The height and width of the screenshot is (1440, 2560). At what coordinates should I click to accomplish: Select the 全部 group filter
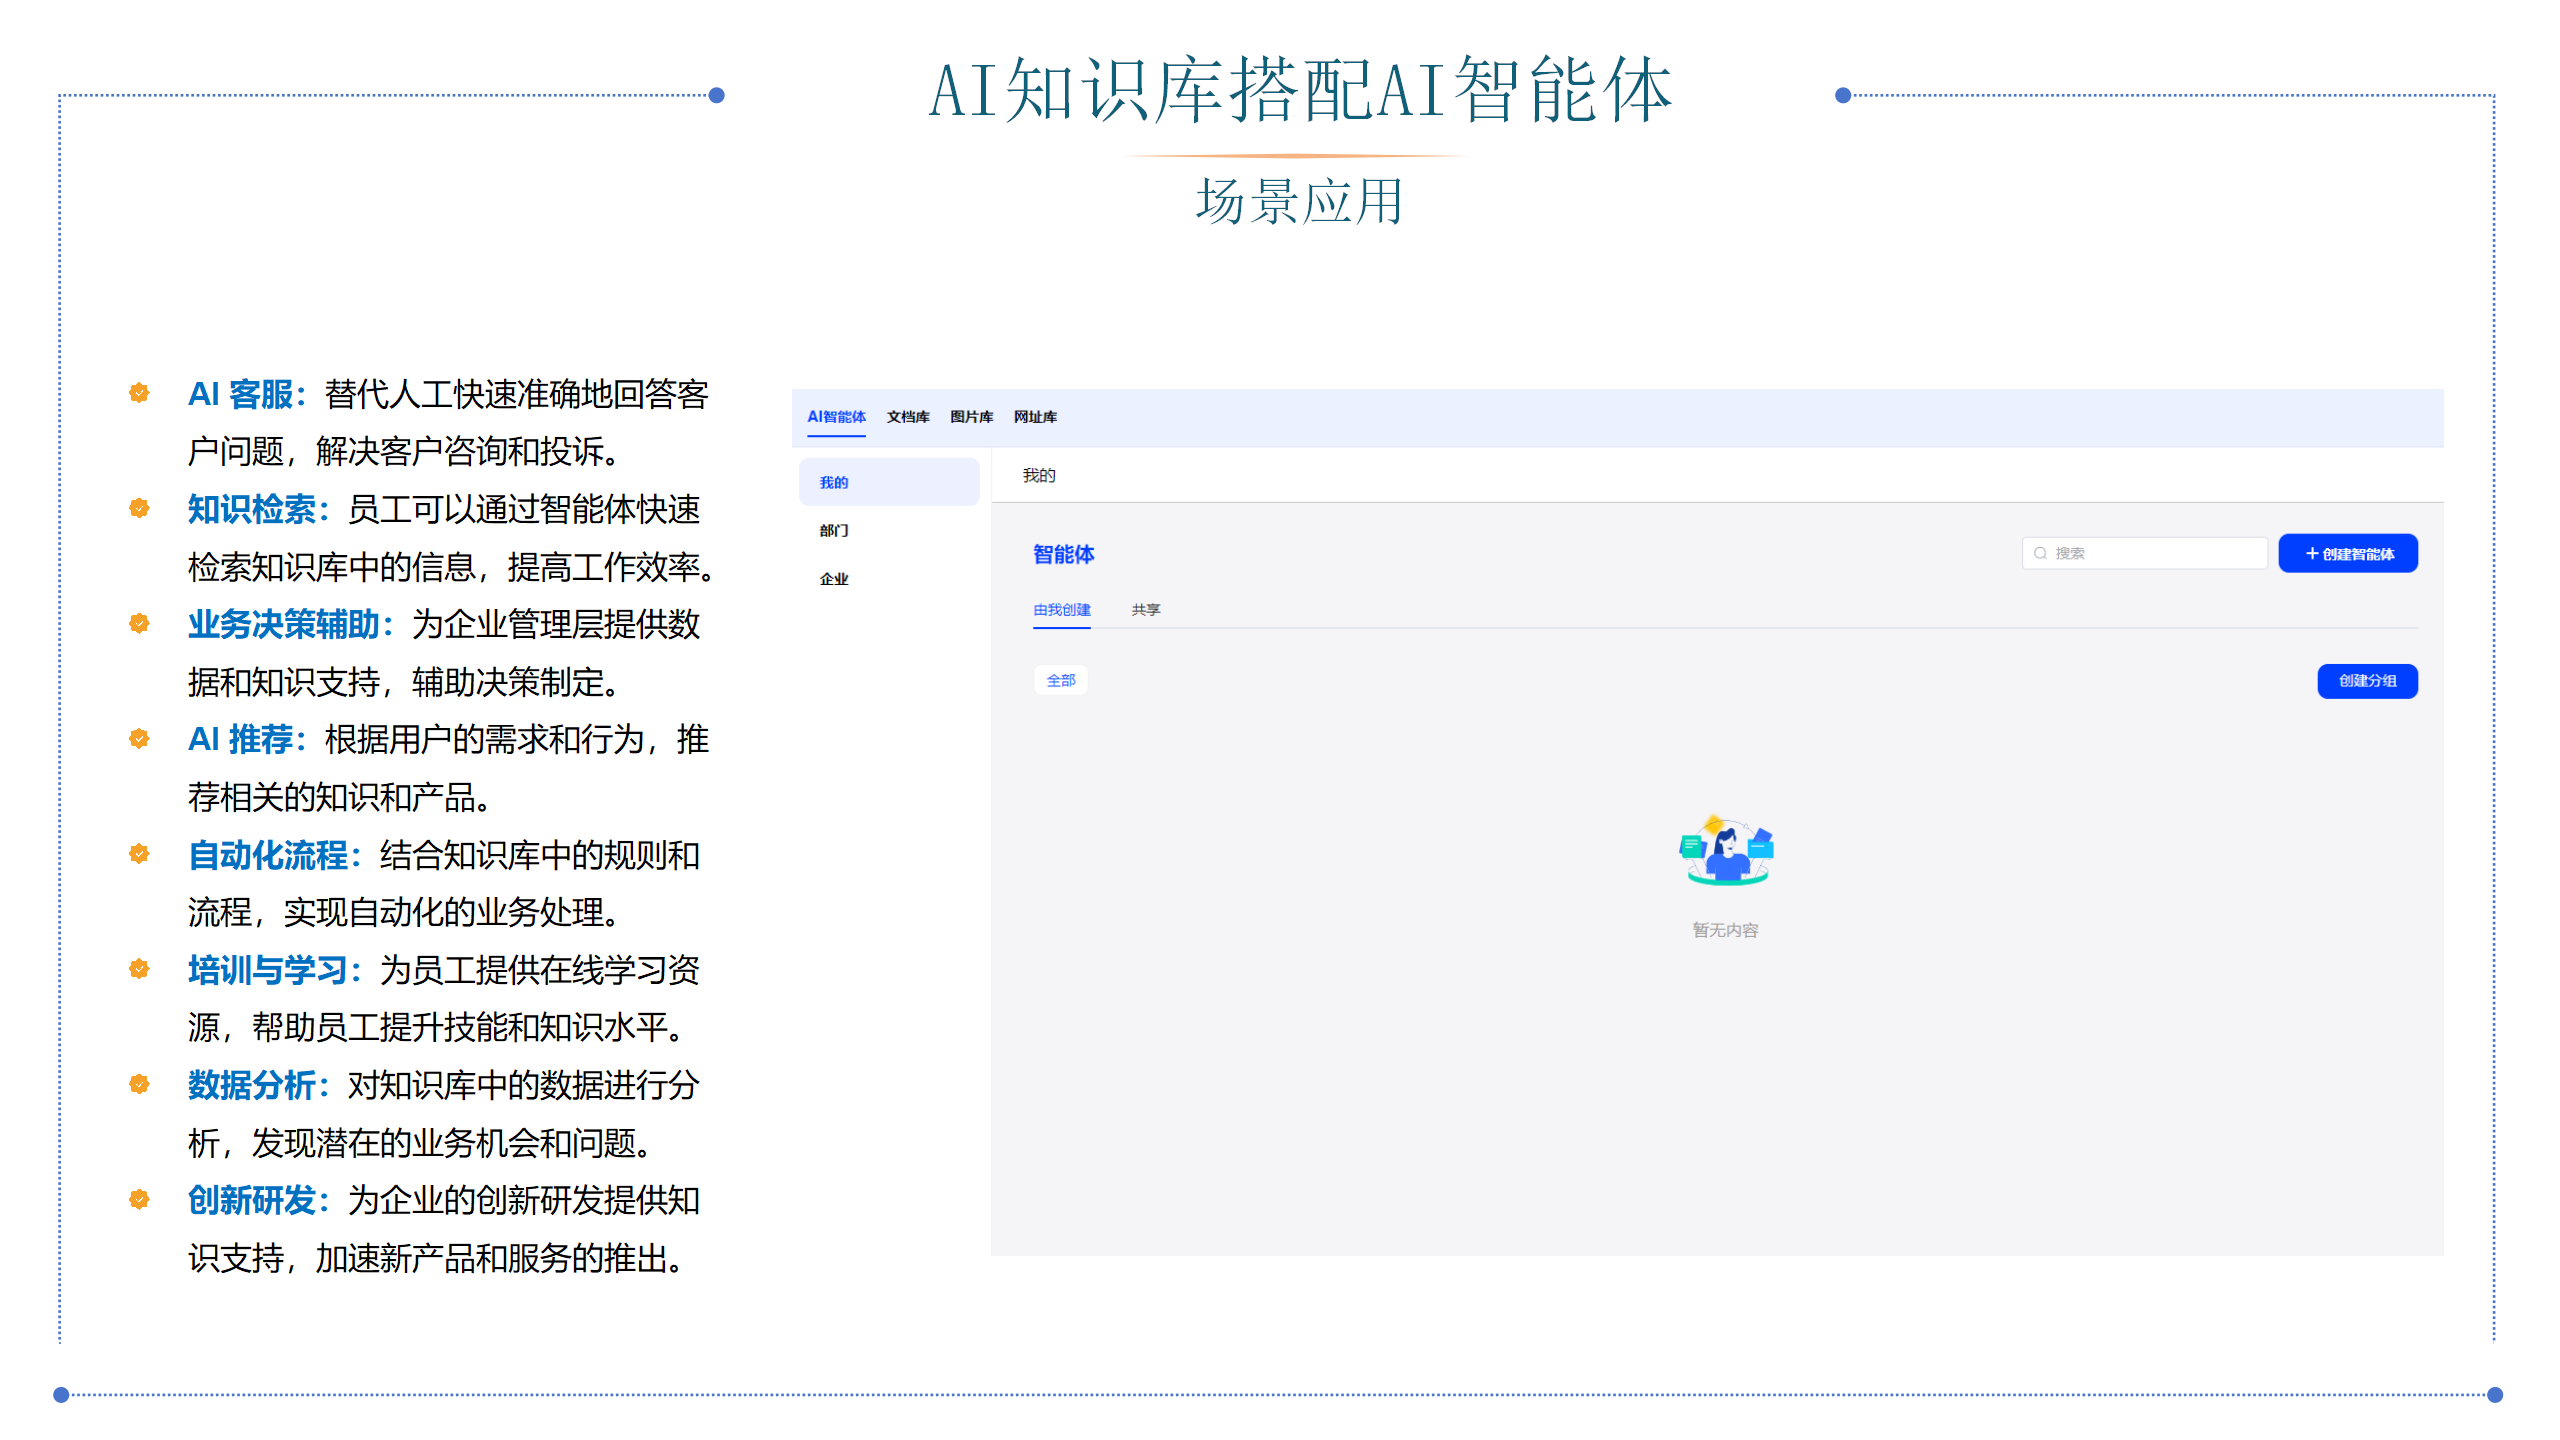coord(1061,680)
